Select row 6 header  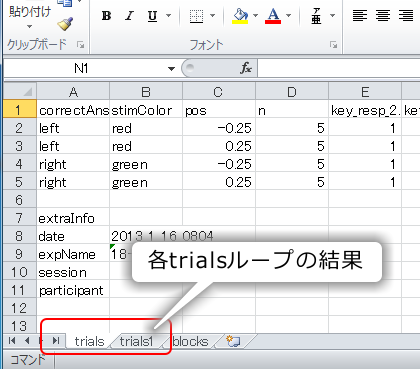pos(19,200)
